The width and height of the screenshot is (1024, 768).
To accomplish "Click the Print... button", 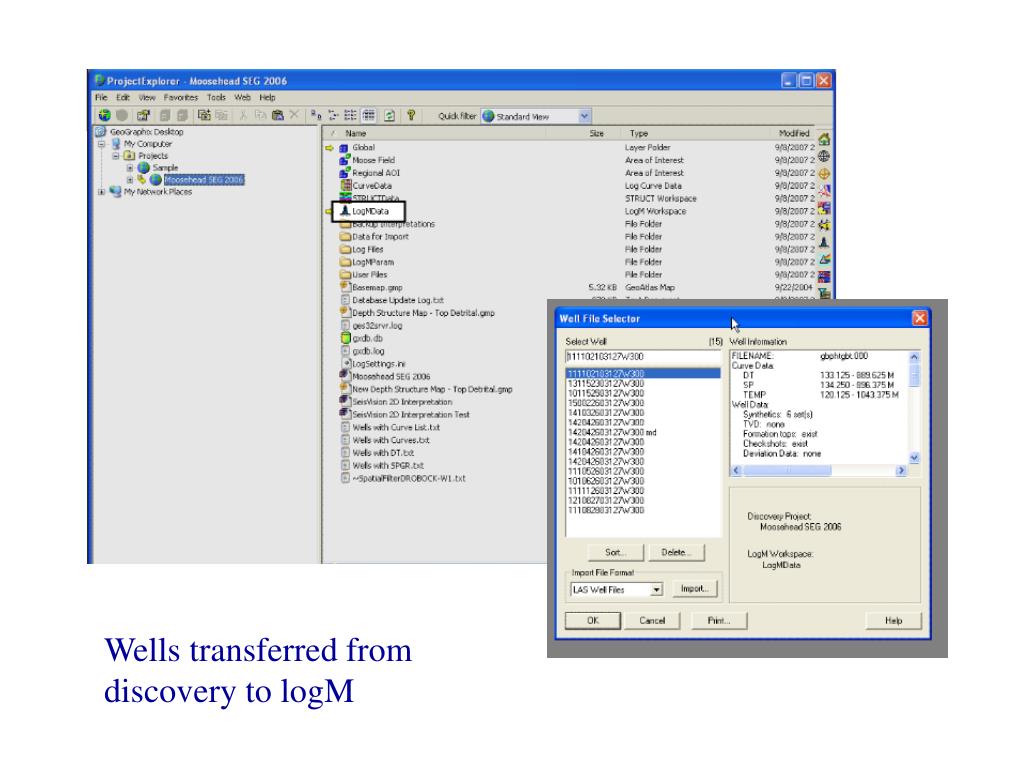I will (x=718, y=620).
